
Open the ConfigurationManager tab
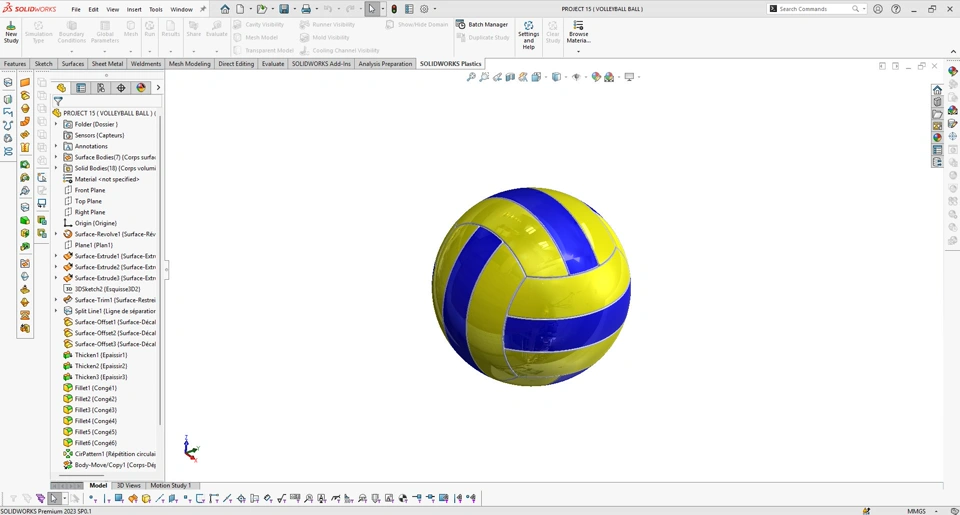[x=101, y=88]
